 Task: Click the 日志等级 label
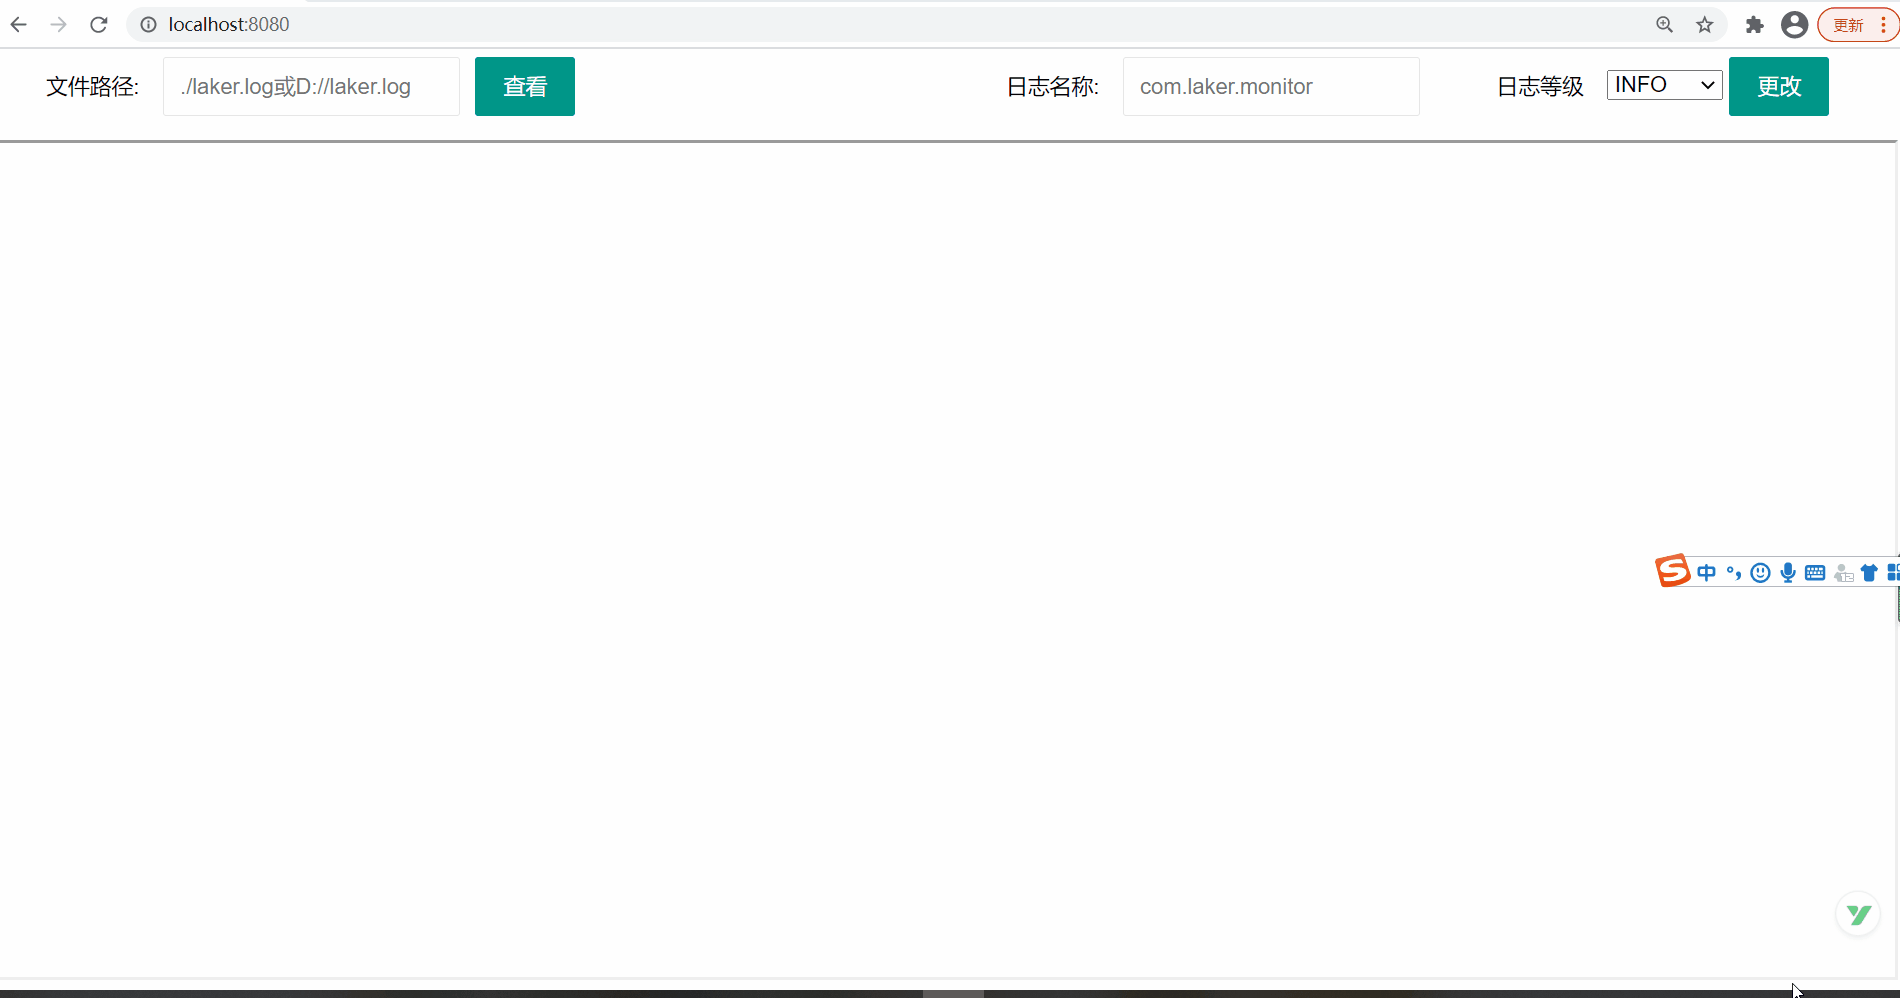(x=1540, y=87)
